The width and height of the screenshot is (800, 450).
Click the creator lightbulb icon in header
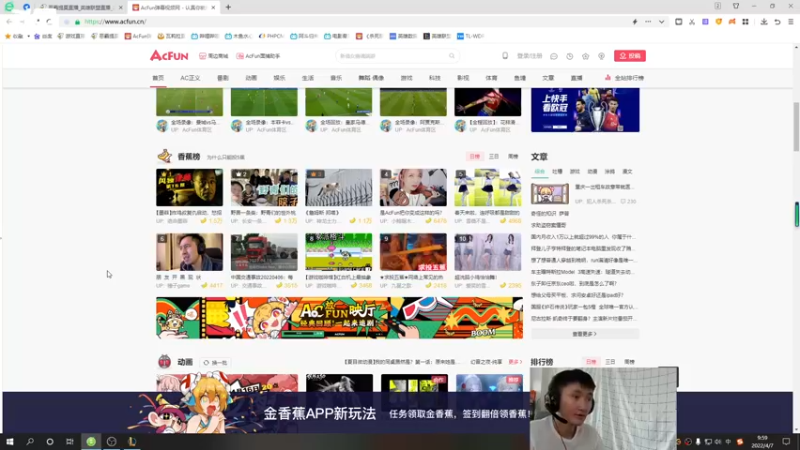tap(602, 56)
